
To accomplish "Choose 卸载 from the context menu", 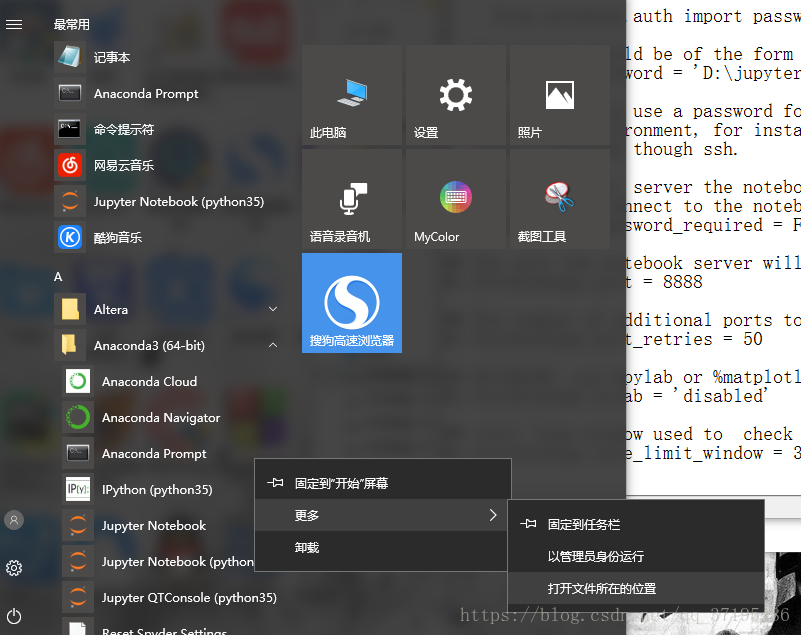I will (x=381, y=548).
